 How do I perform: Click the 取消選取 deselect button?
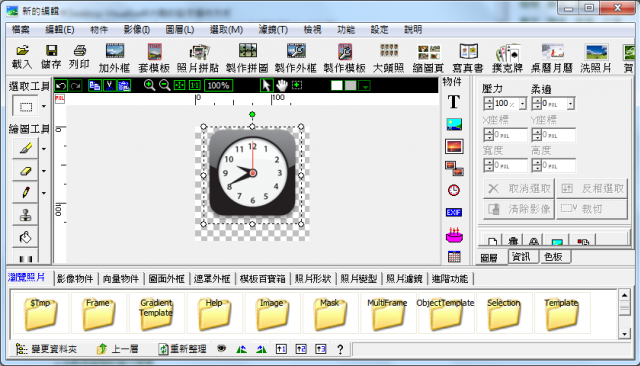[519, 188]
